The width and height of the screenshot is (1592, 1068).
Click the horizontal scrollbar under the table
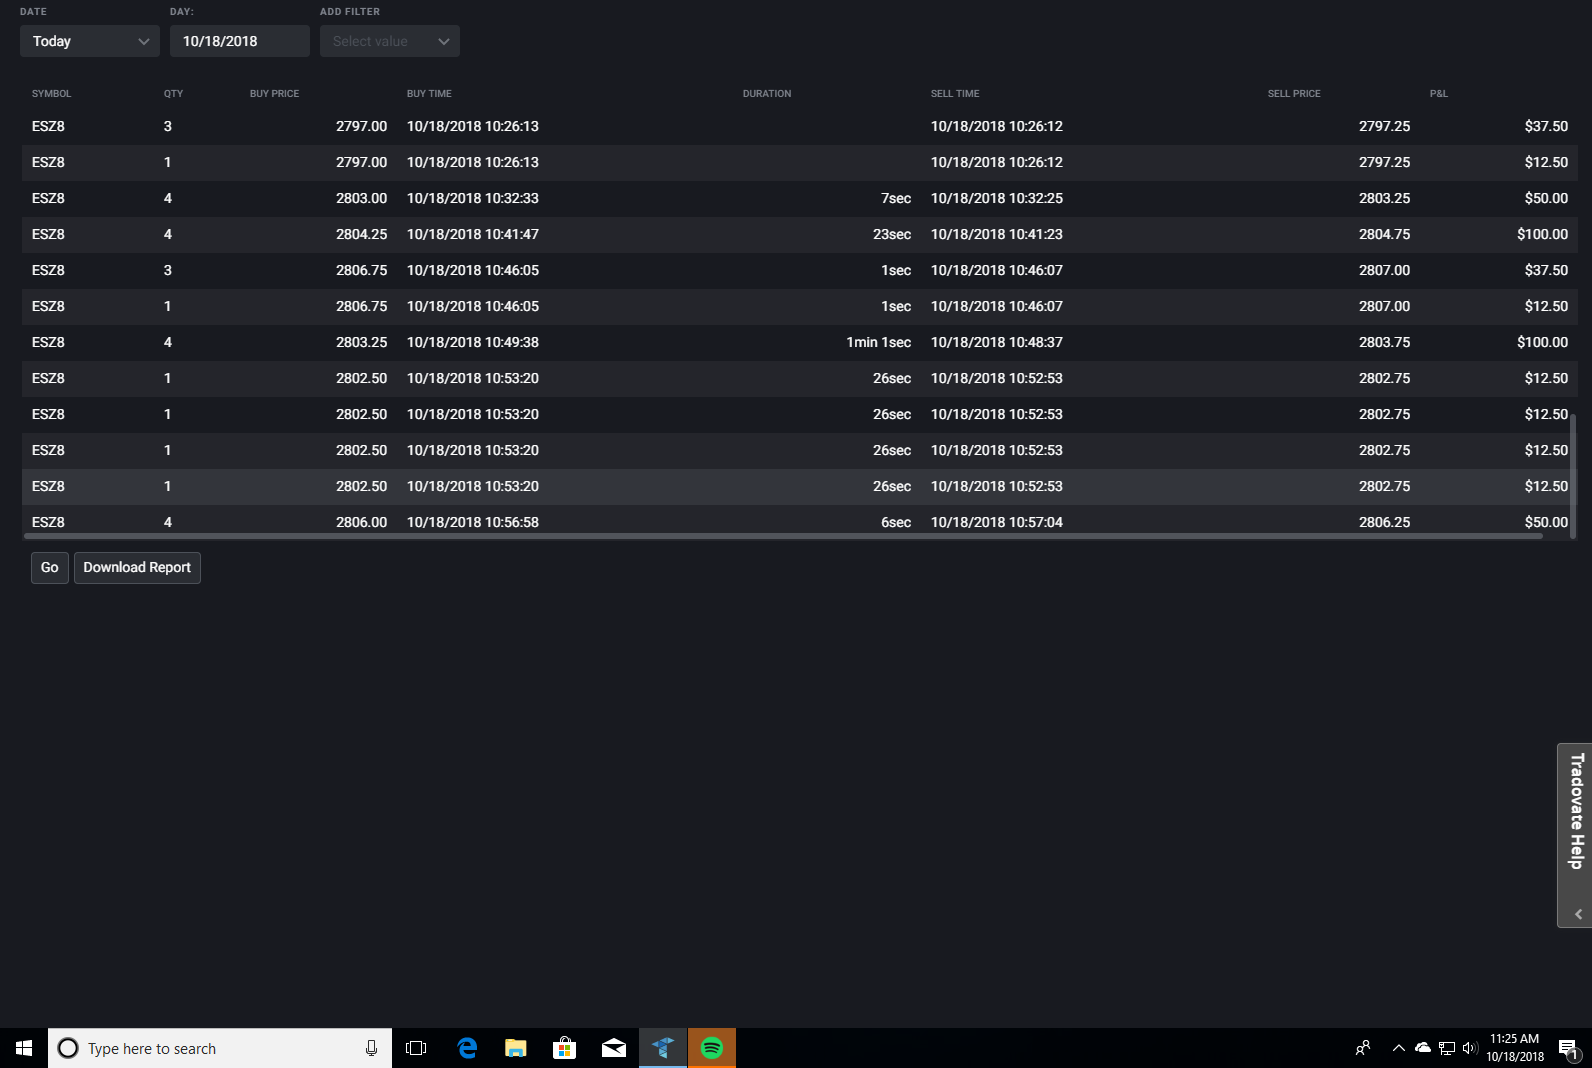tap(783, 536)
